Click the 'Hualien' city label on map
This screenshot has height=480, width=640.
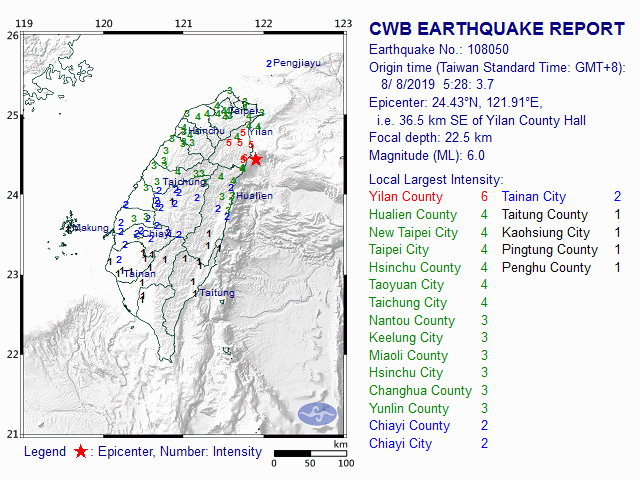coord(254,196)
